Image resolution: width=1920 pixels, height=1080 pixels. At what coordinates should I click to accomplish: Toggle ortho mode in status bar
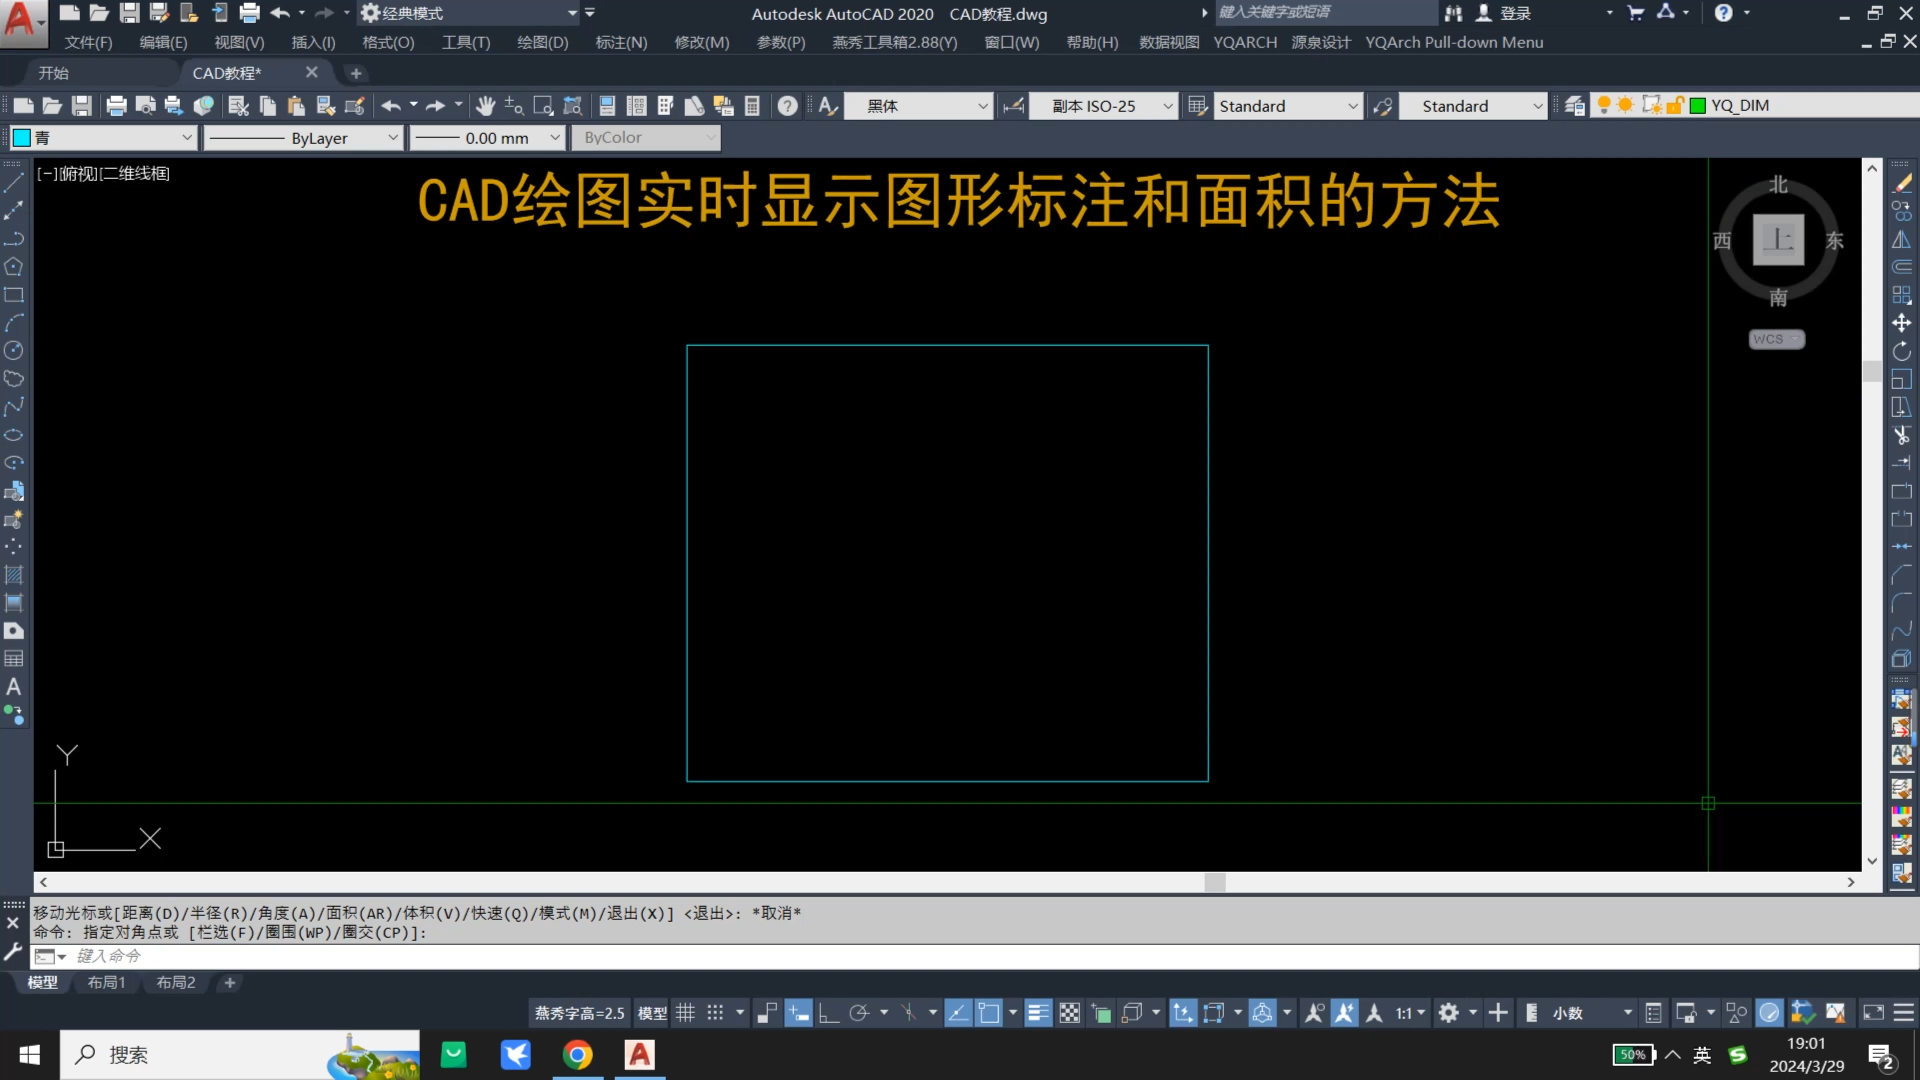point(828,1013)
